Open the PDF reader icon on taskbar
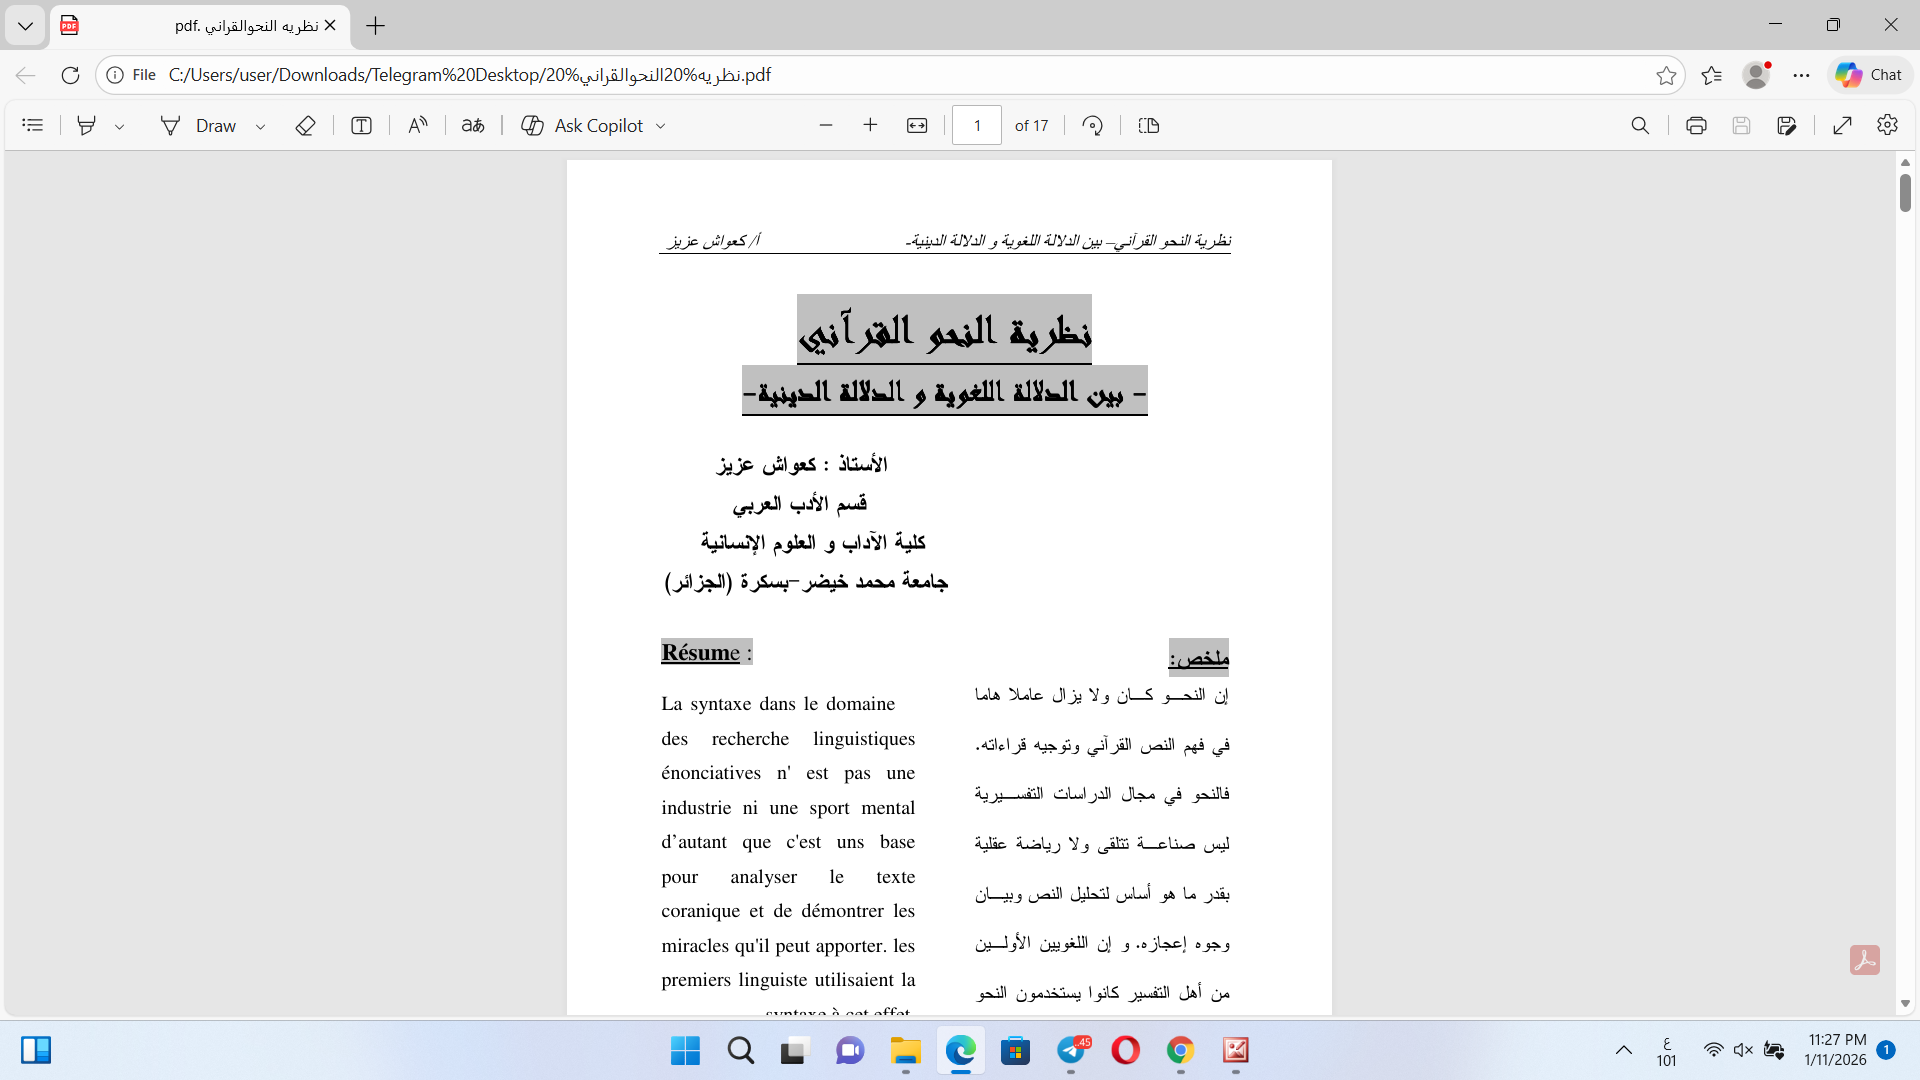The height and width of the screenshot is (1080, 1920). tap(1236, 1050)
